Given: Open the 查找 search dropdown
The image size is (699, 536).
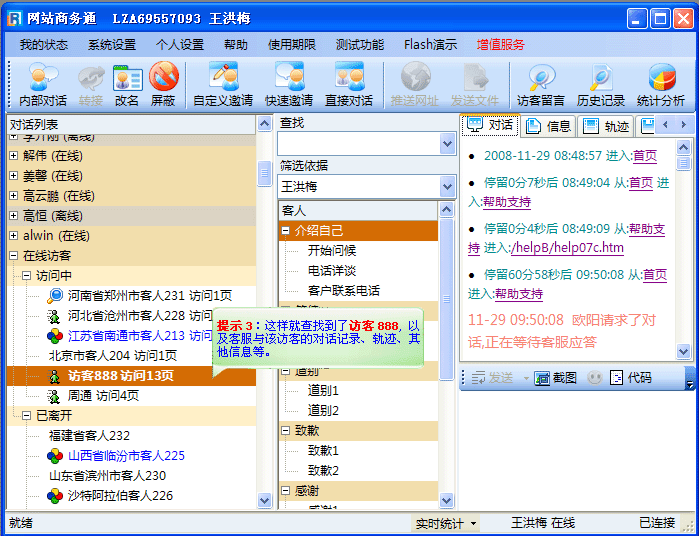Looking at the screenshot, I should click(x=448, y=144).
